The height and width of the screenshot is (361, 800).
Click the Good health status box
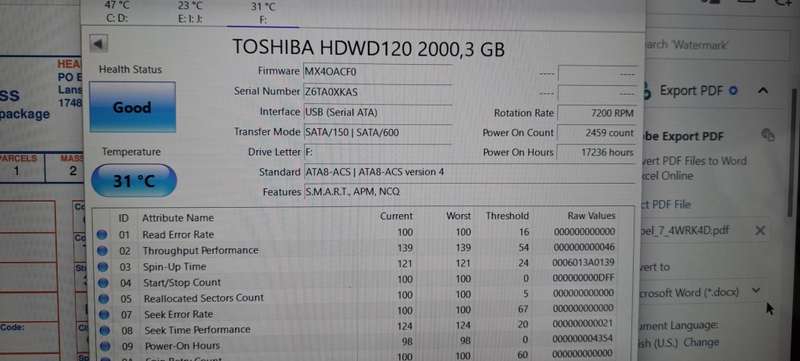click(x=133, y=107)
